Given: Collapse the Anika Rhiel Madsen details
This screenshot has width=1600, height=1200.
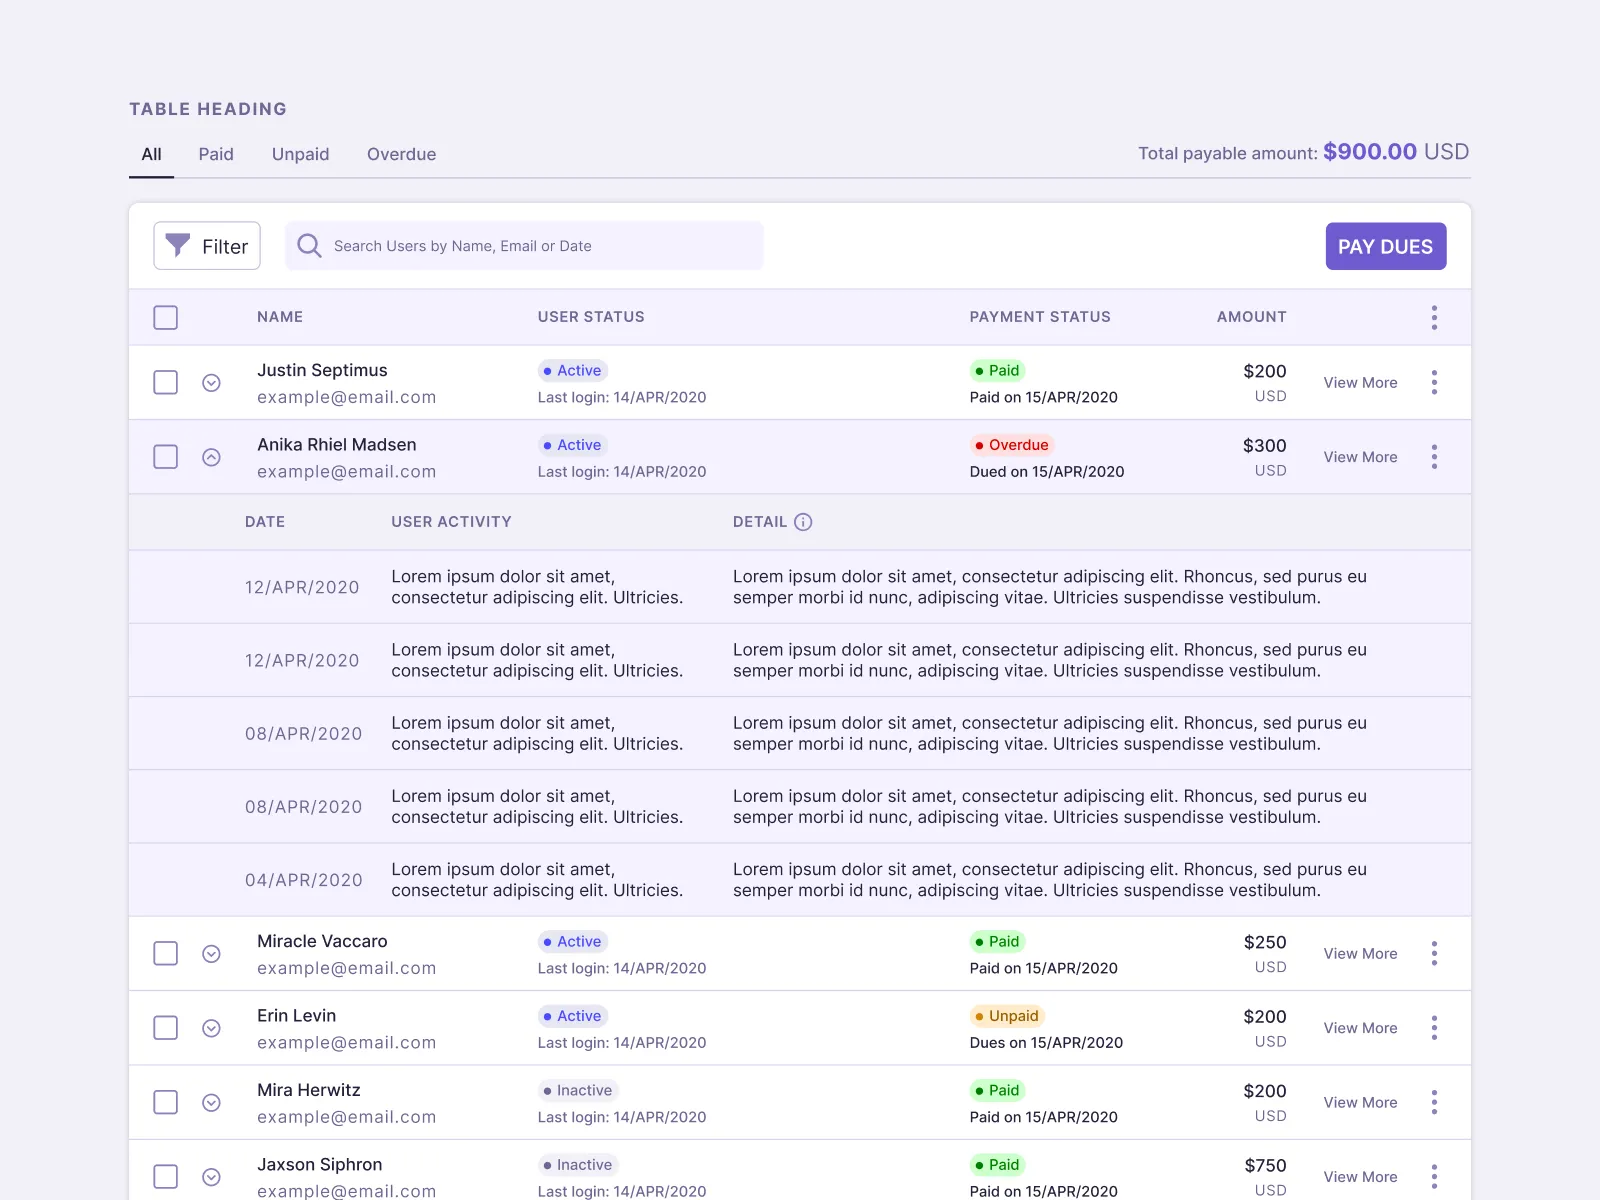Looking at the screenshot, I should (x=211, y=457).
